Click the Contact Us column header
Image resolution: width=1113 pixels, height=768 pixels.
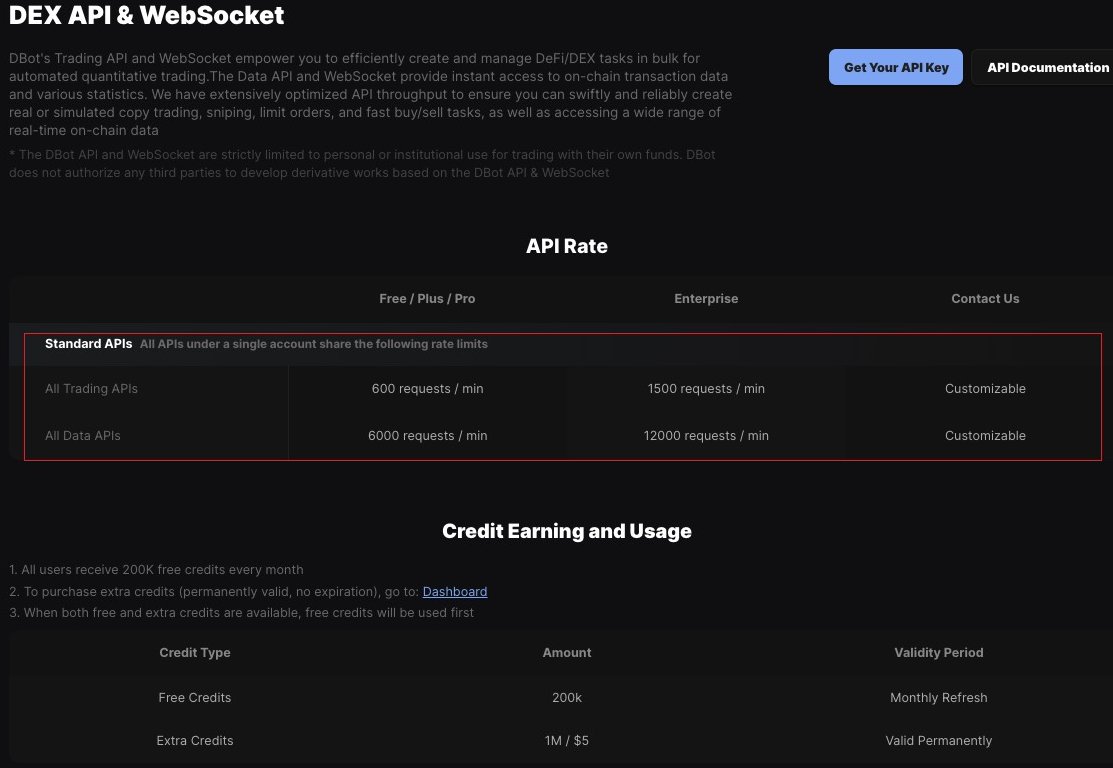(985, 298)
